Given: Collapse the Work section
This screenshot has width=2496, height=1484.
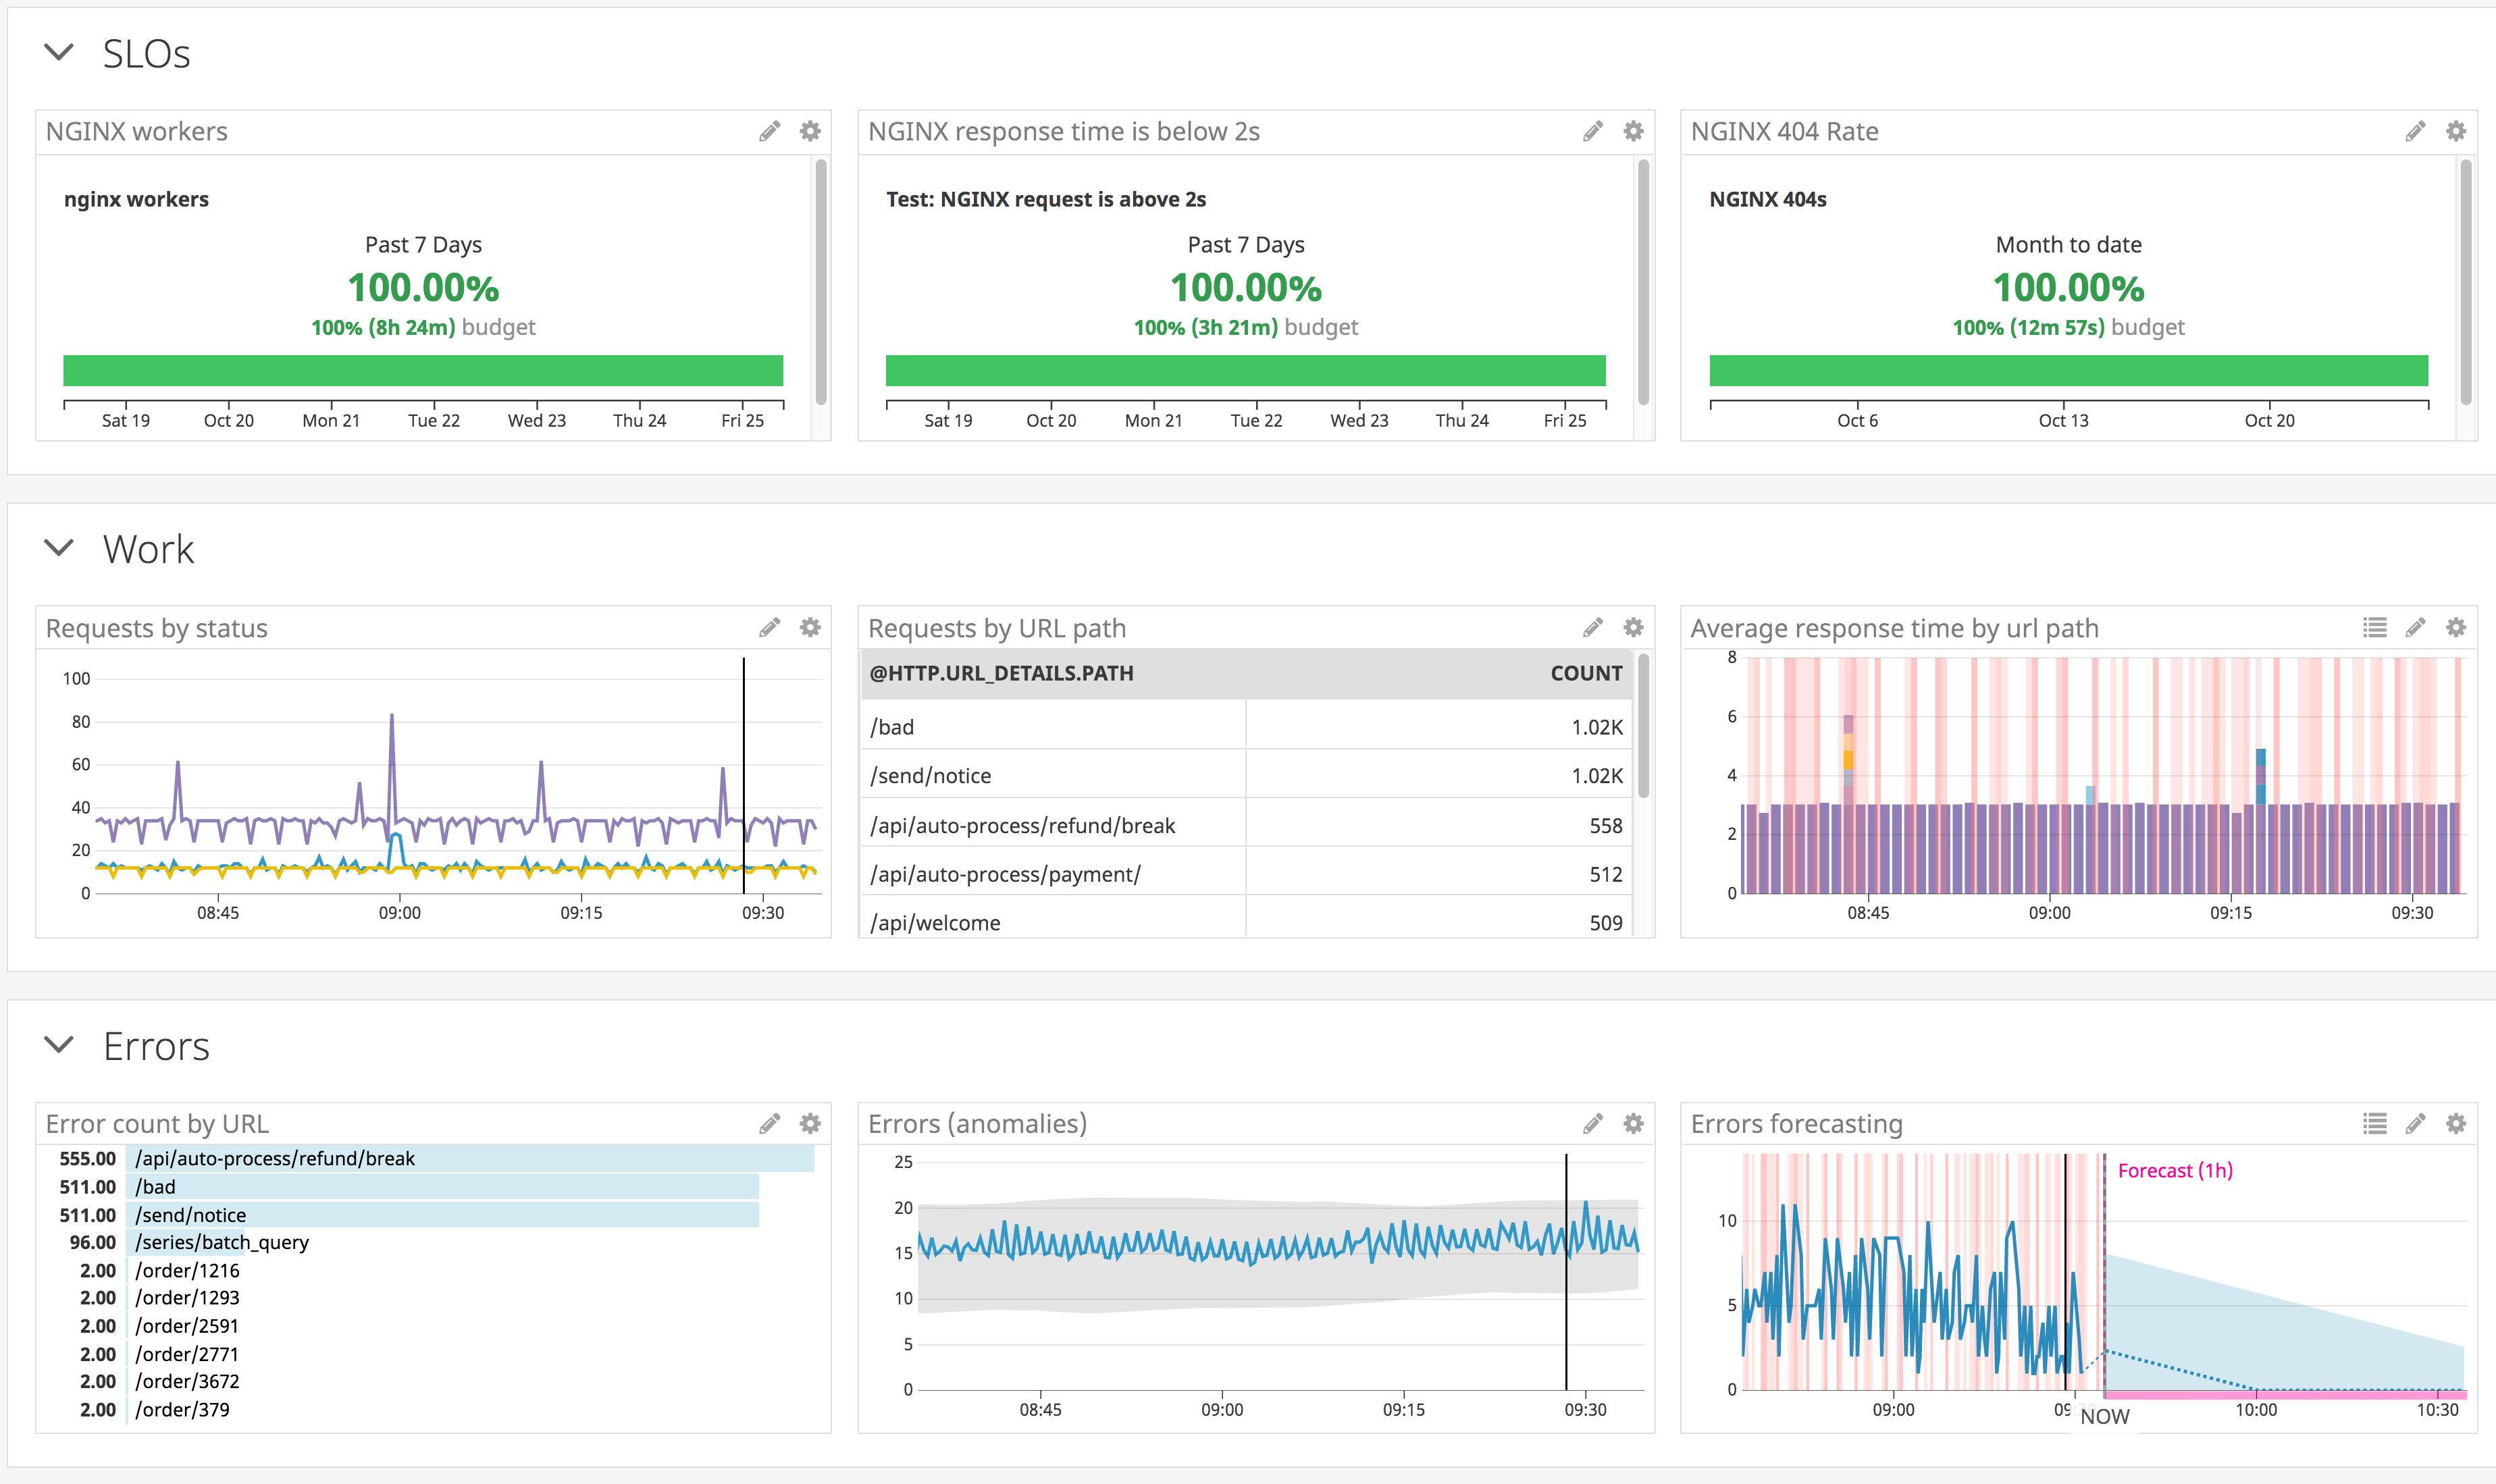Looking at the screenshot, I should [x=61, y=548].
